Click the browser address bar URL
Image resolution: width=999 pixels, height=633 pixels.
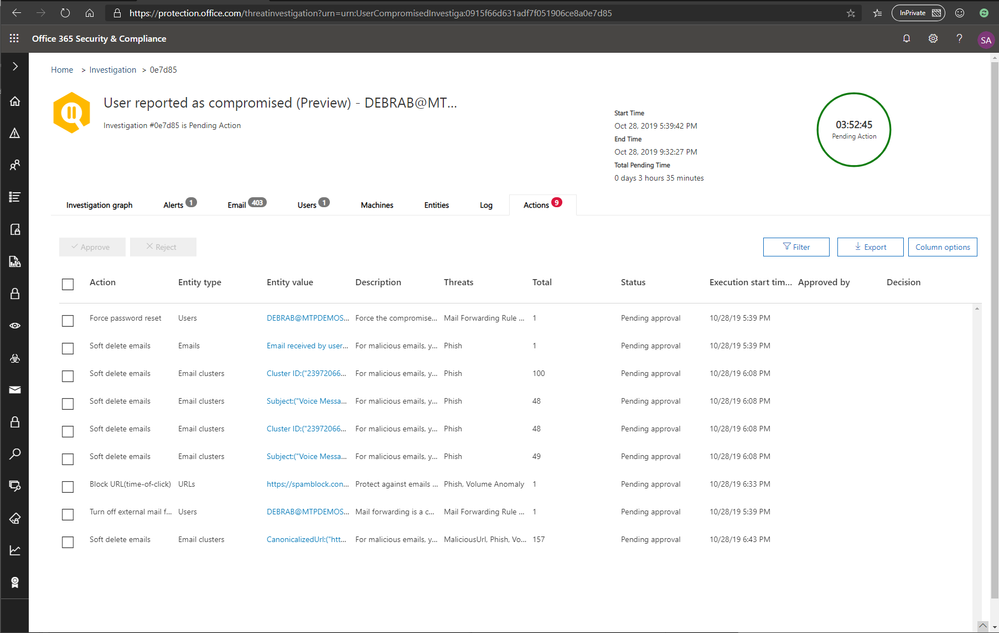pyautogui.click(x=370, y=13)
